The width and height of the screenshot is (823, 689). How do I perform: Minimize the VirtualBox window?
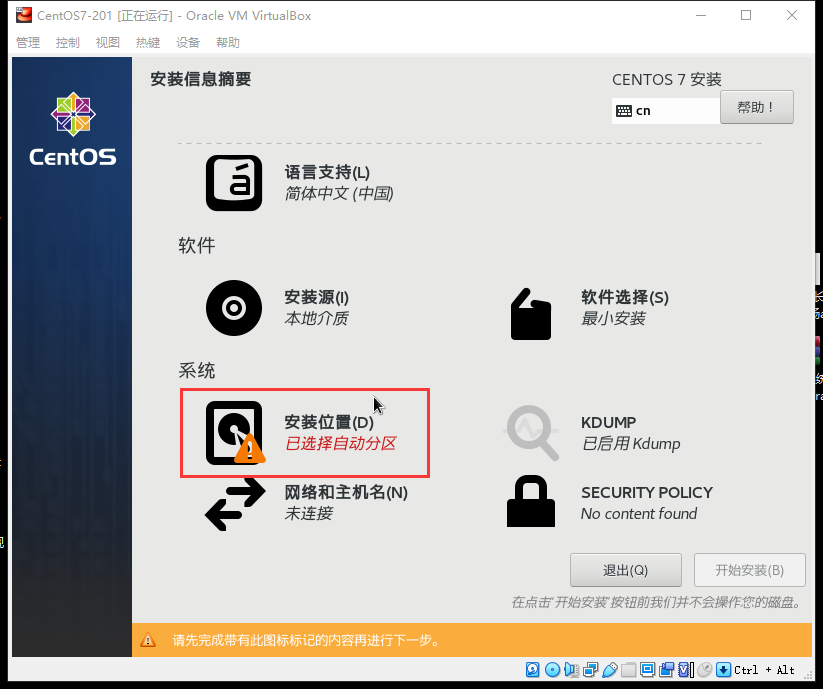[701, 15]
